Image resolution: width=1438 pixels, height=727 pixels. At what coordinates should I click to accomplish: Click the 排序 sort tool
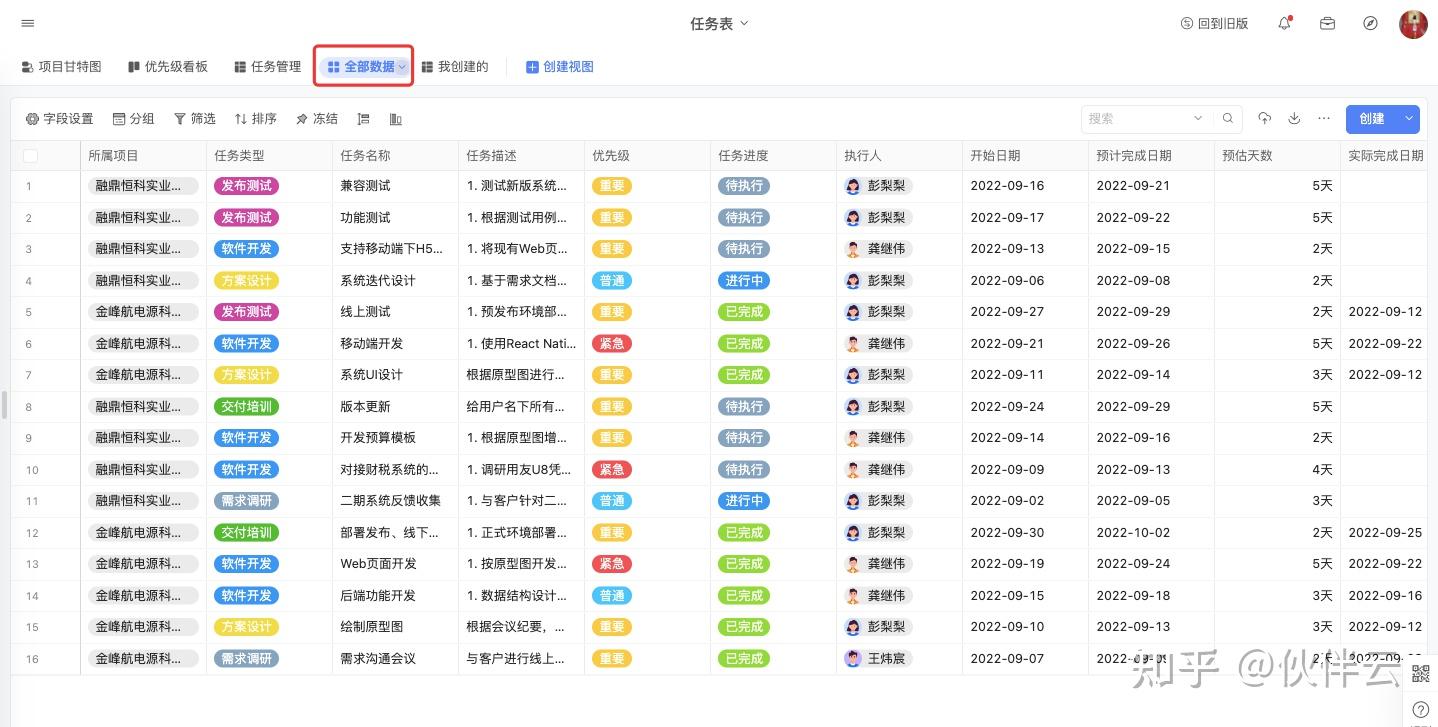(255, 119)
